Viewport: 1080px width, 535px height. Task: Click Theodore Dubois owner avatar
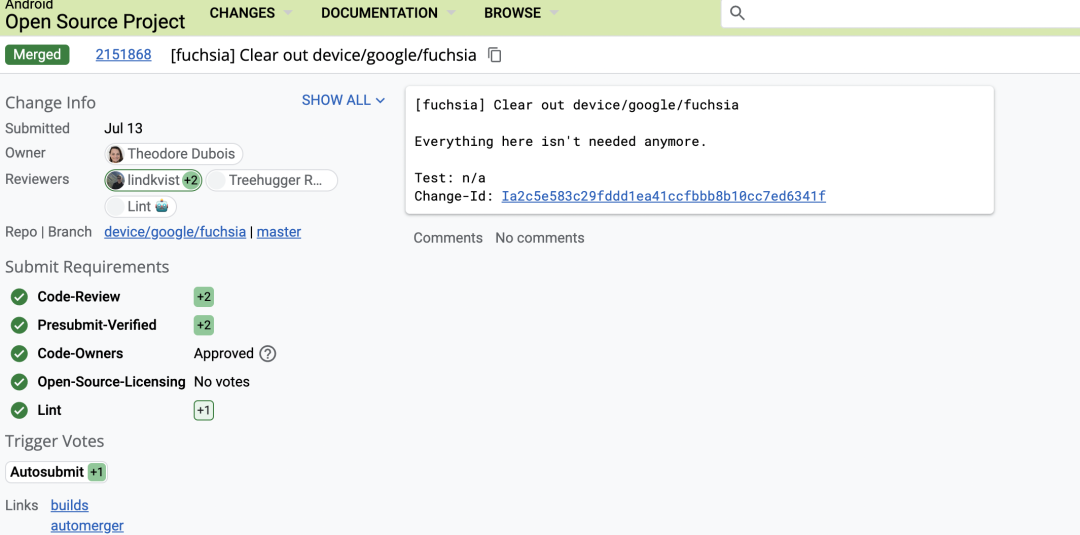coord(116,154)
